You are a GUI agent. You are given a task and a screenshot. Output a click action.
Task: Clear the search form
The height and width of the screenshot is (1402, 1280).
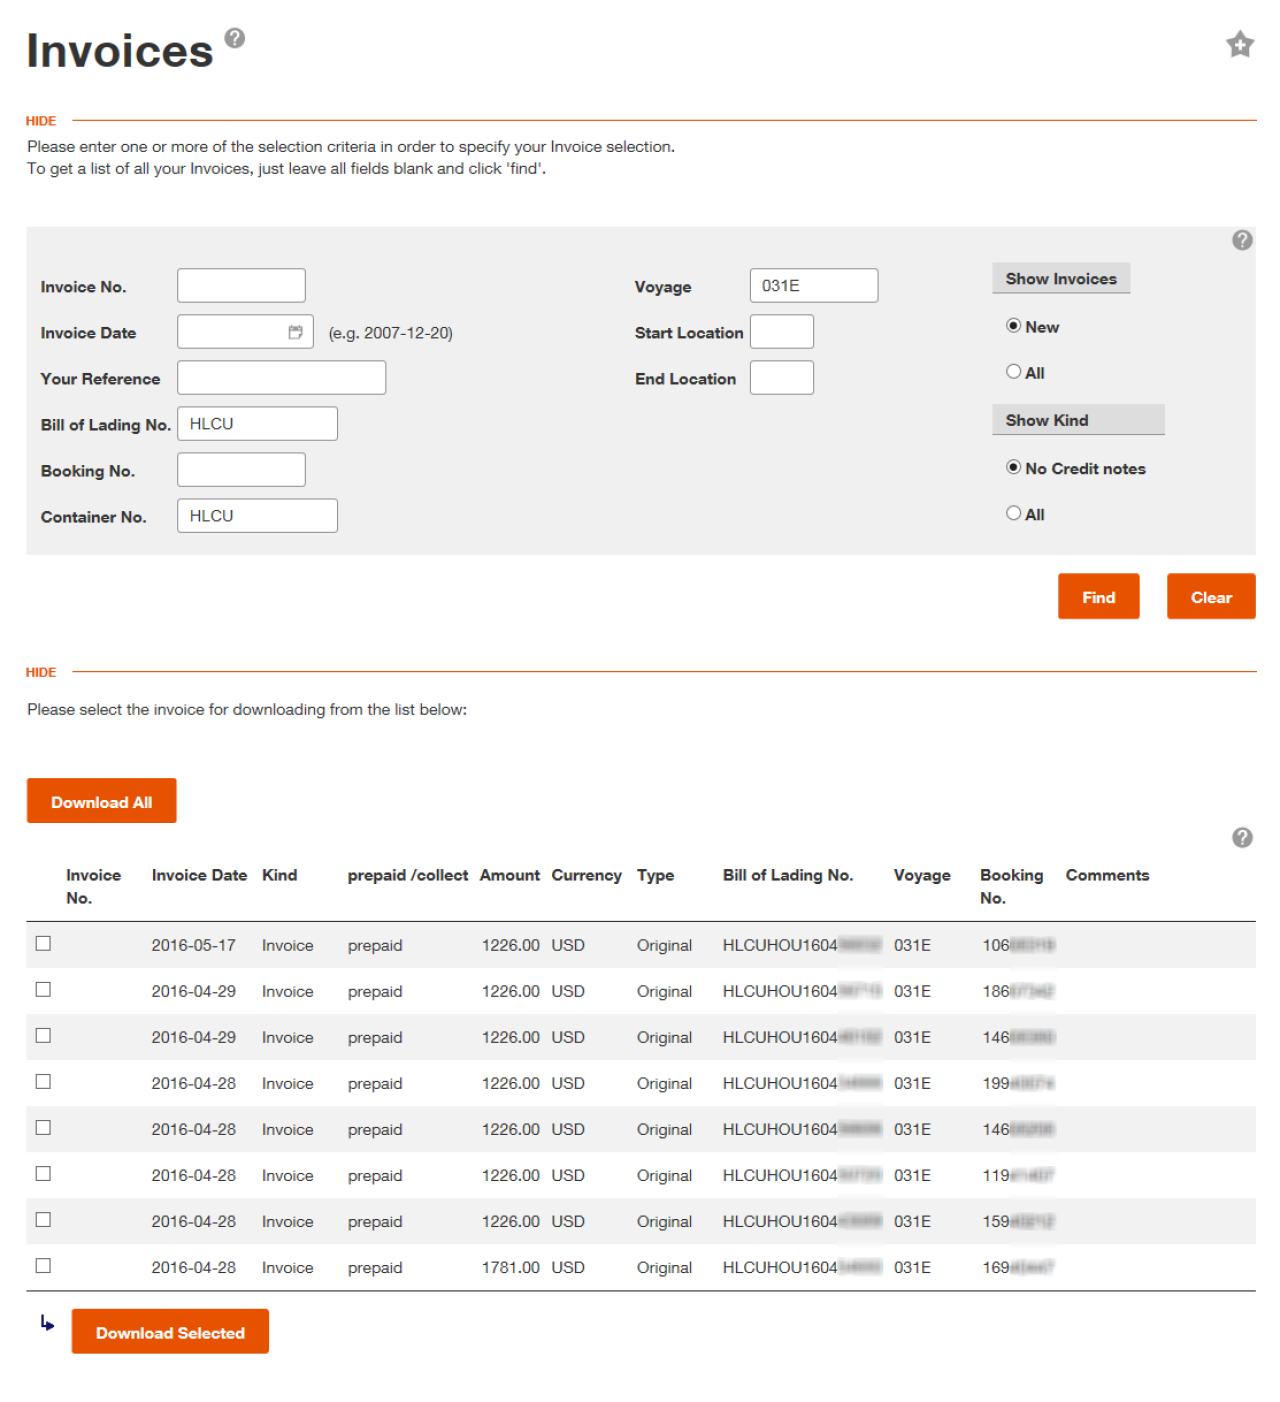point(1211,596)
